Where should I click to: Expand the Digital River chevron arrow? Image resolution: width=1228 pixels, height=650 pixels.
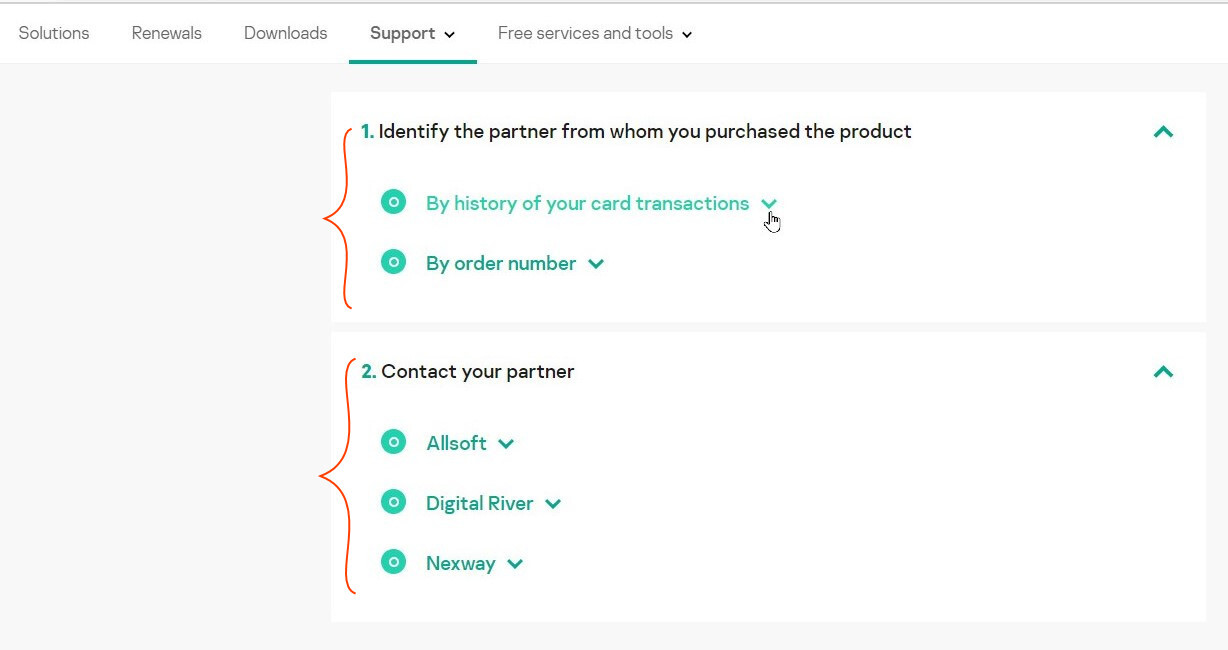pos(553,504)
